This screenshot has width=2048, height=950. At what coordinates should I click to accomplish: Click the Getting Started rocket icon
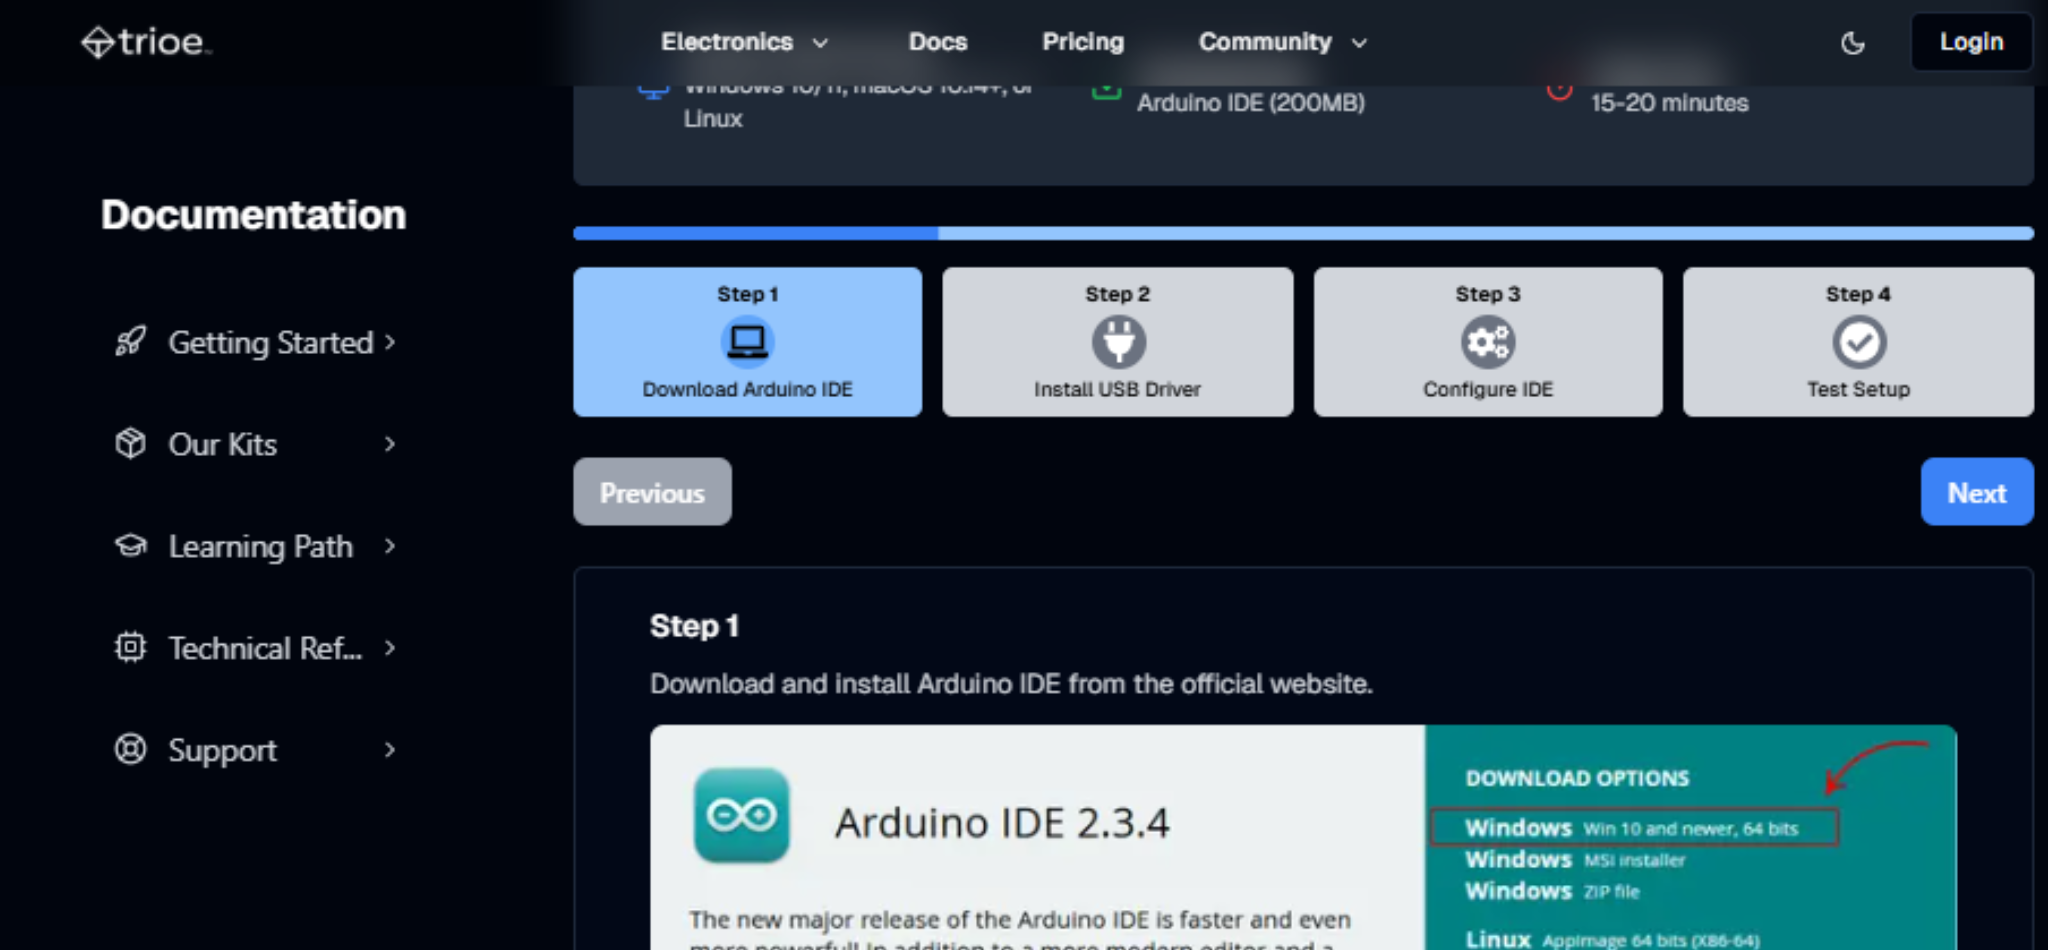130,342
